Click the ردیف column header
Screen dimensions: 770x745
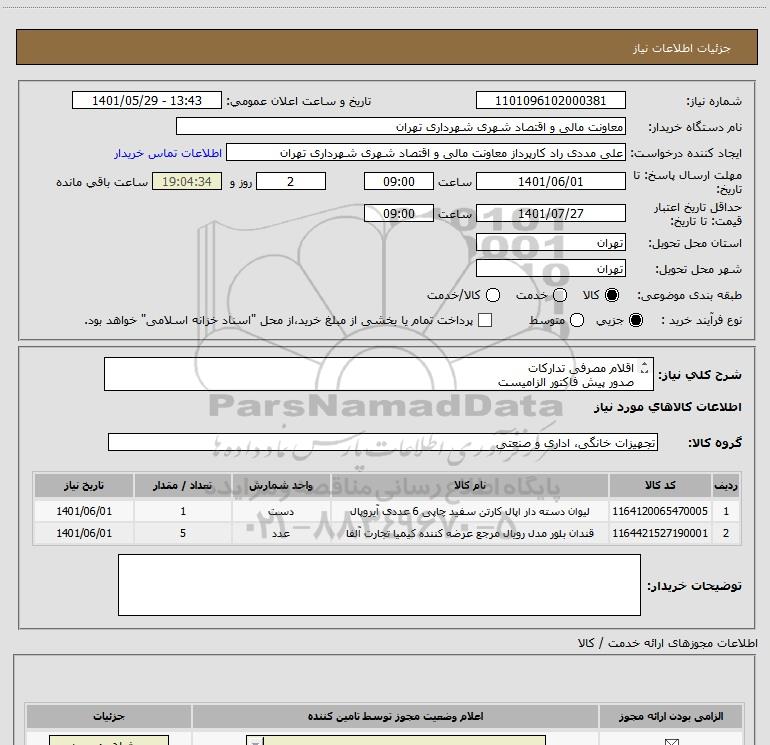pos(726,485)
